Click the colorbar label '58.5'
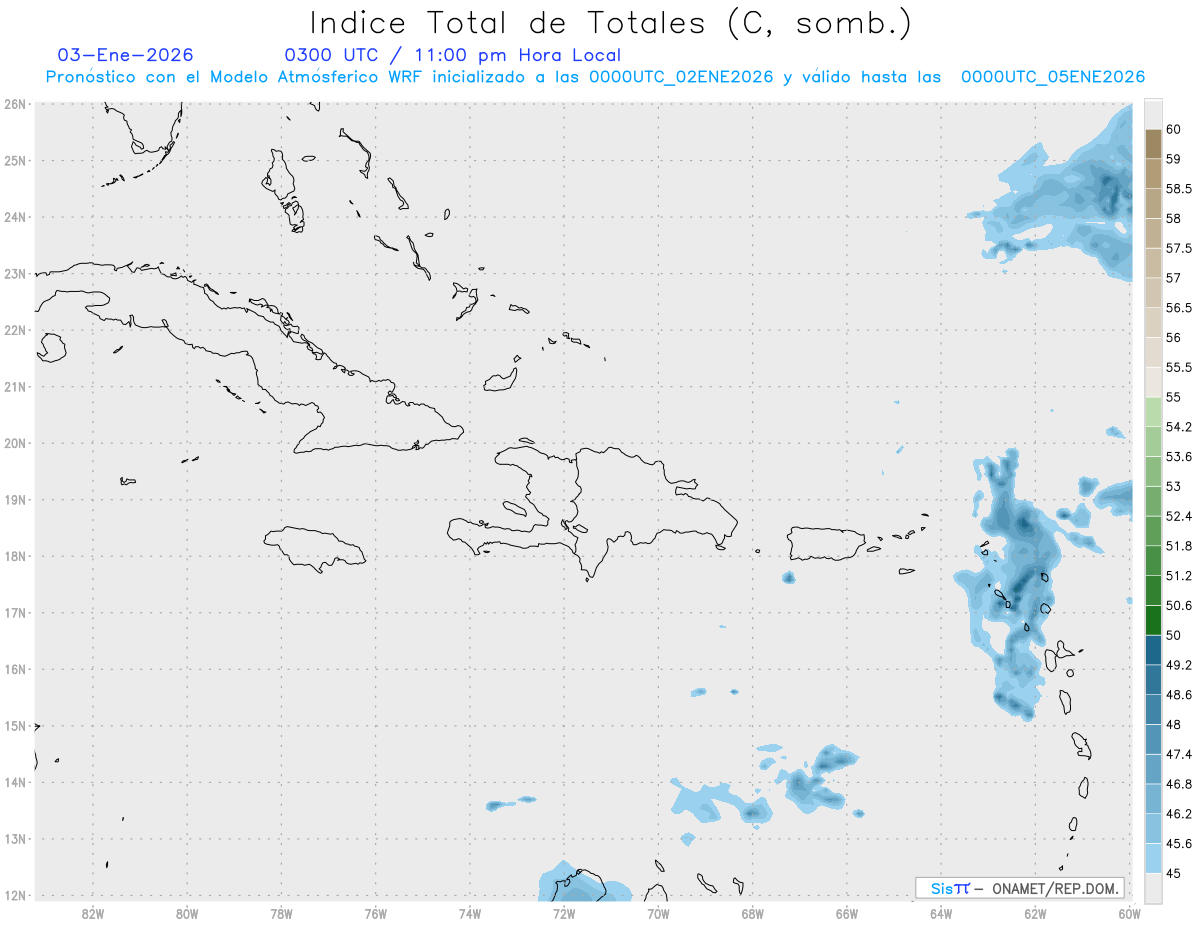Screen dimensions: 1200x927 click(1178, 189)
